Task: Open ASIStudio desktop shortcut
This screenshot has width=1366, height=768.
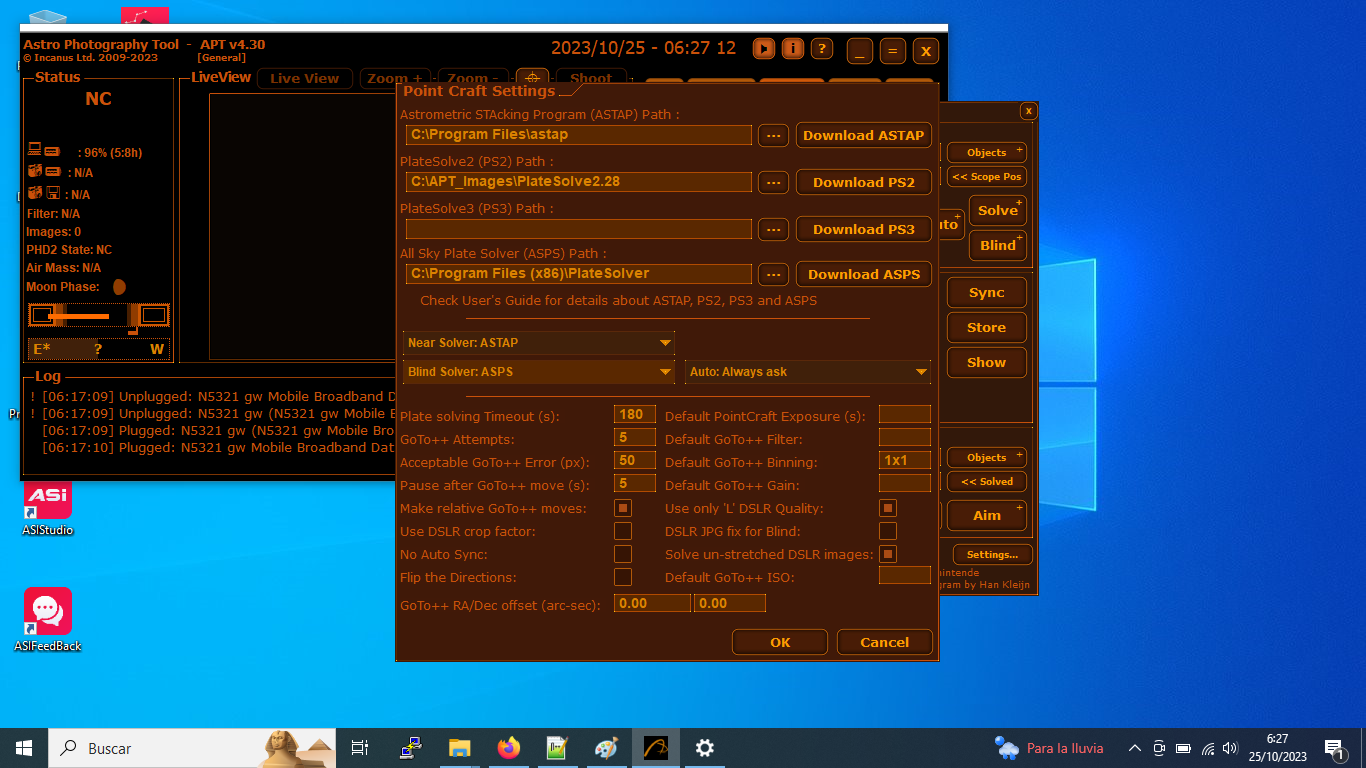Action: [x=47, y=506]
